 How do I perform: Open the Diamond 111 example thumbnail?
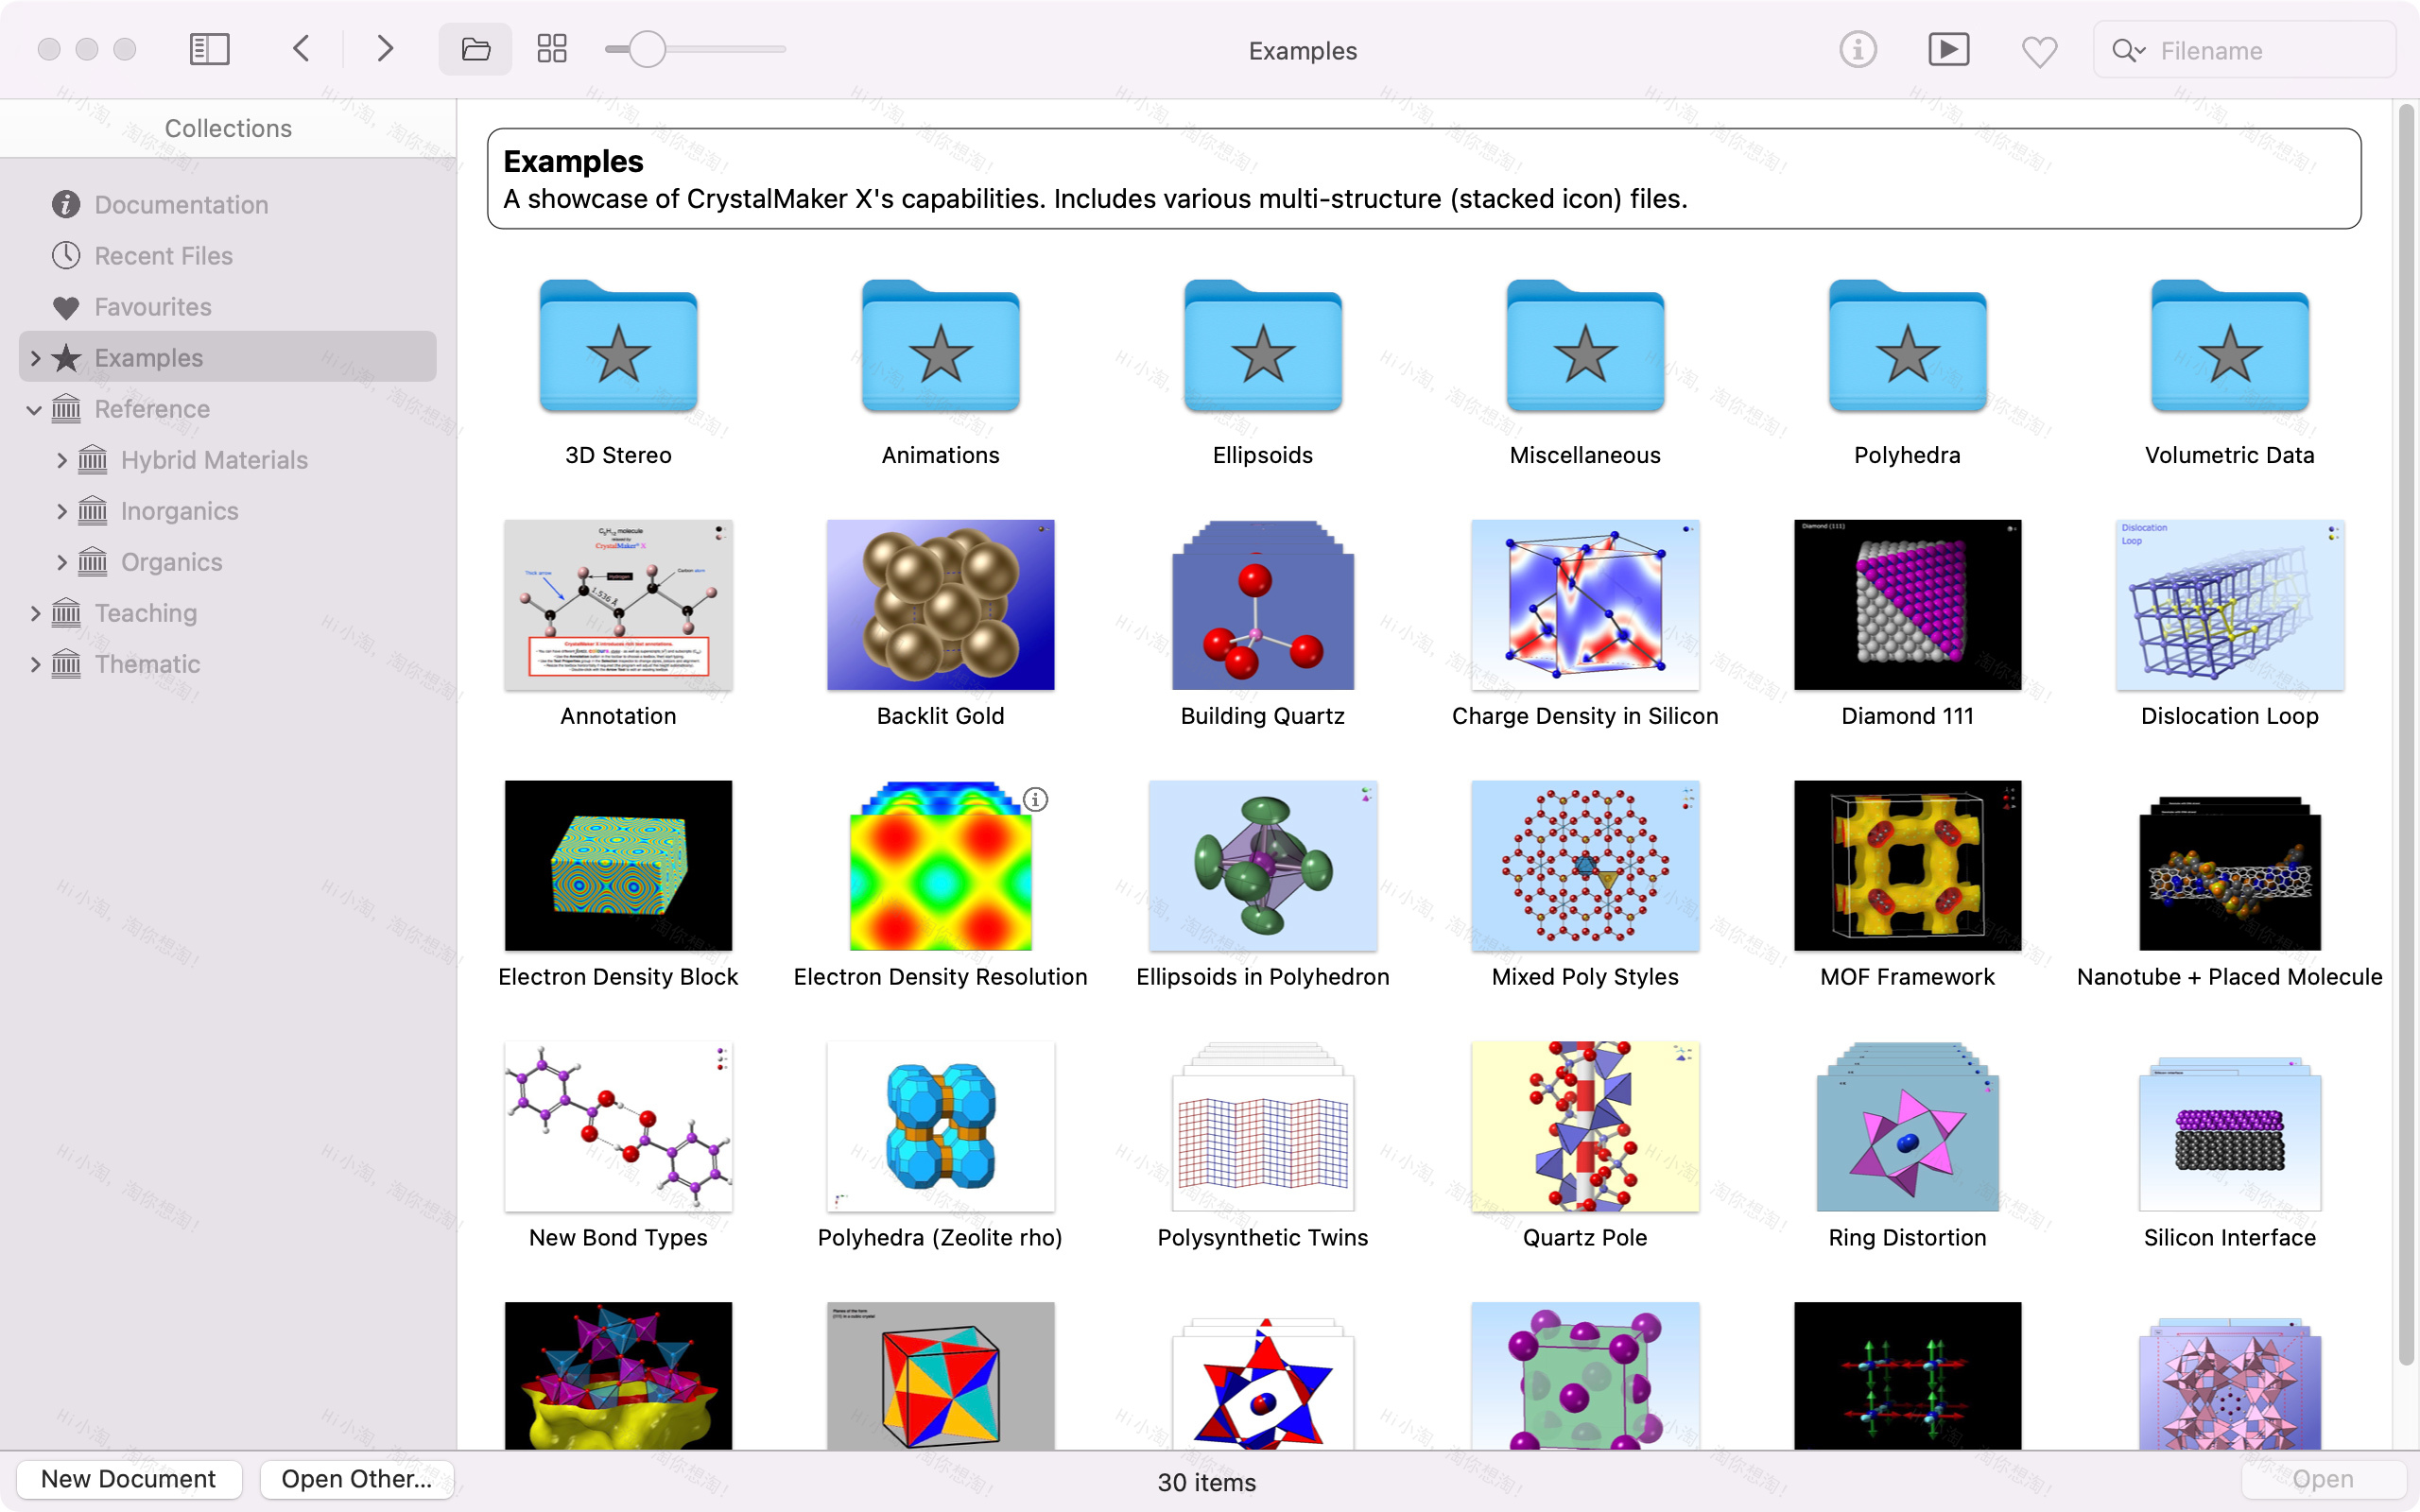pos(1906,605)
